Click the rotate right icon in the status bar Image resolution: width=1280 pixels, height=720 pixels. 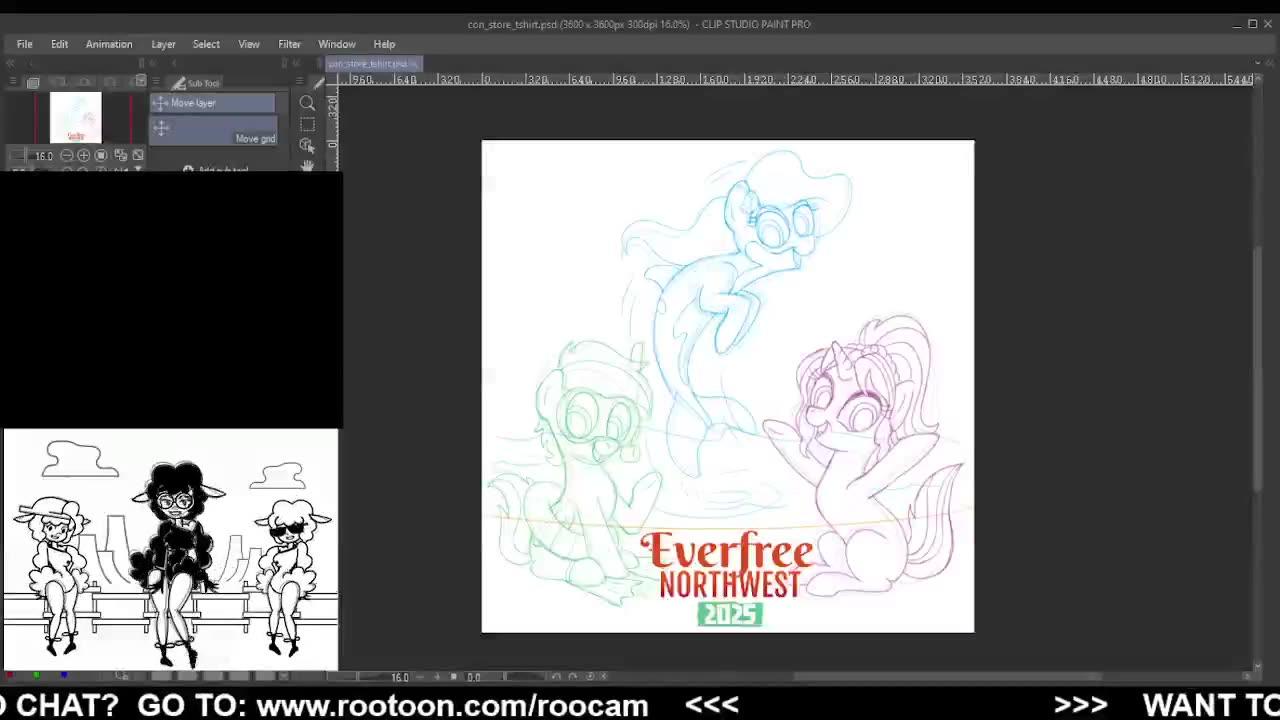(x=573, y=677)
